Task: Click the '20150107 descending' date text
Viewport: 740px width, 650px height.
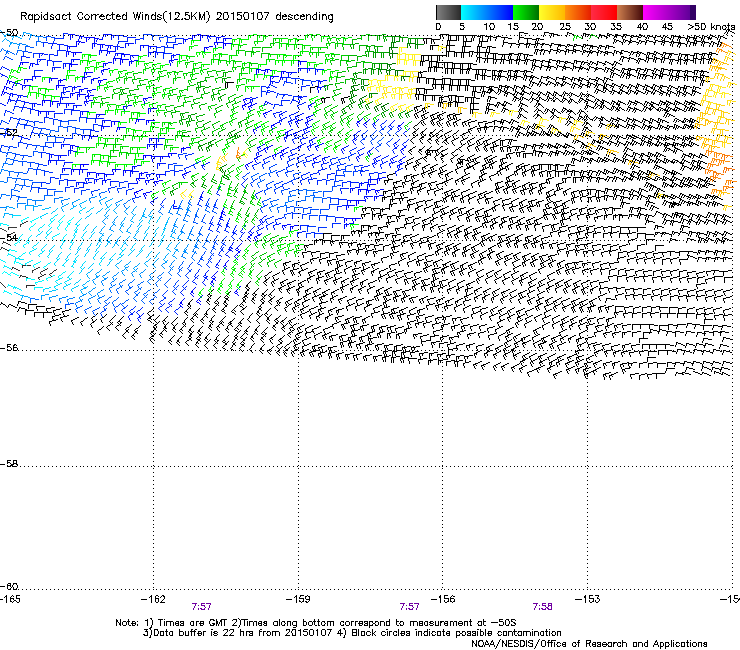Action: (x=275, y=17)
